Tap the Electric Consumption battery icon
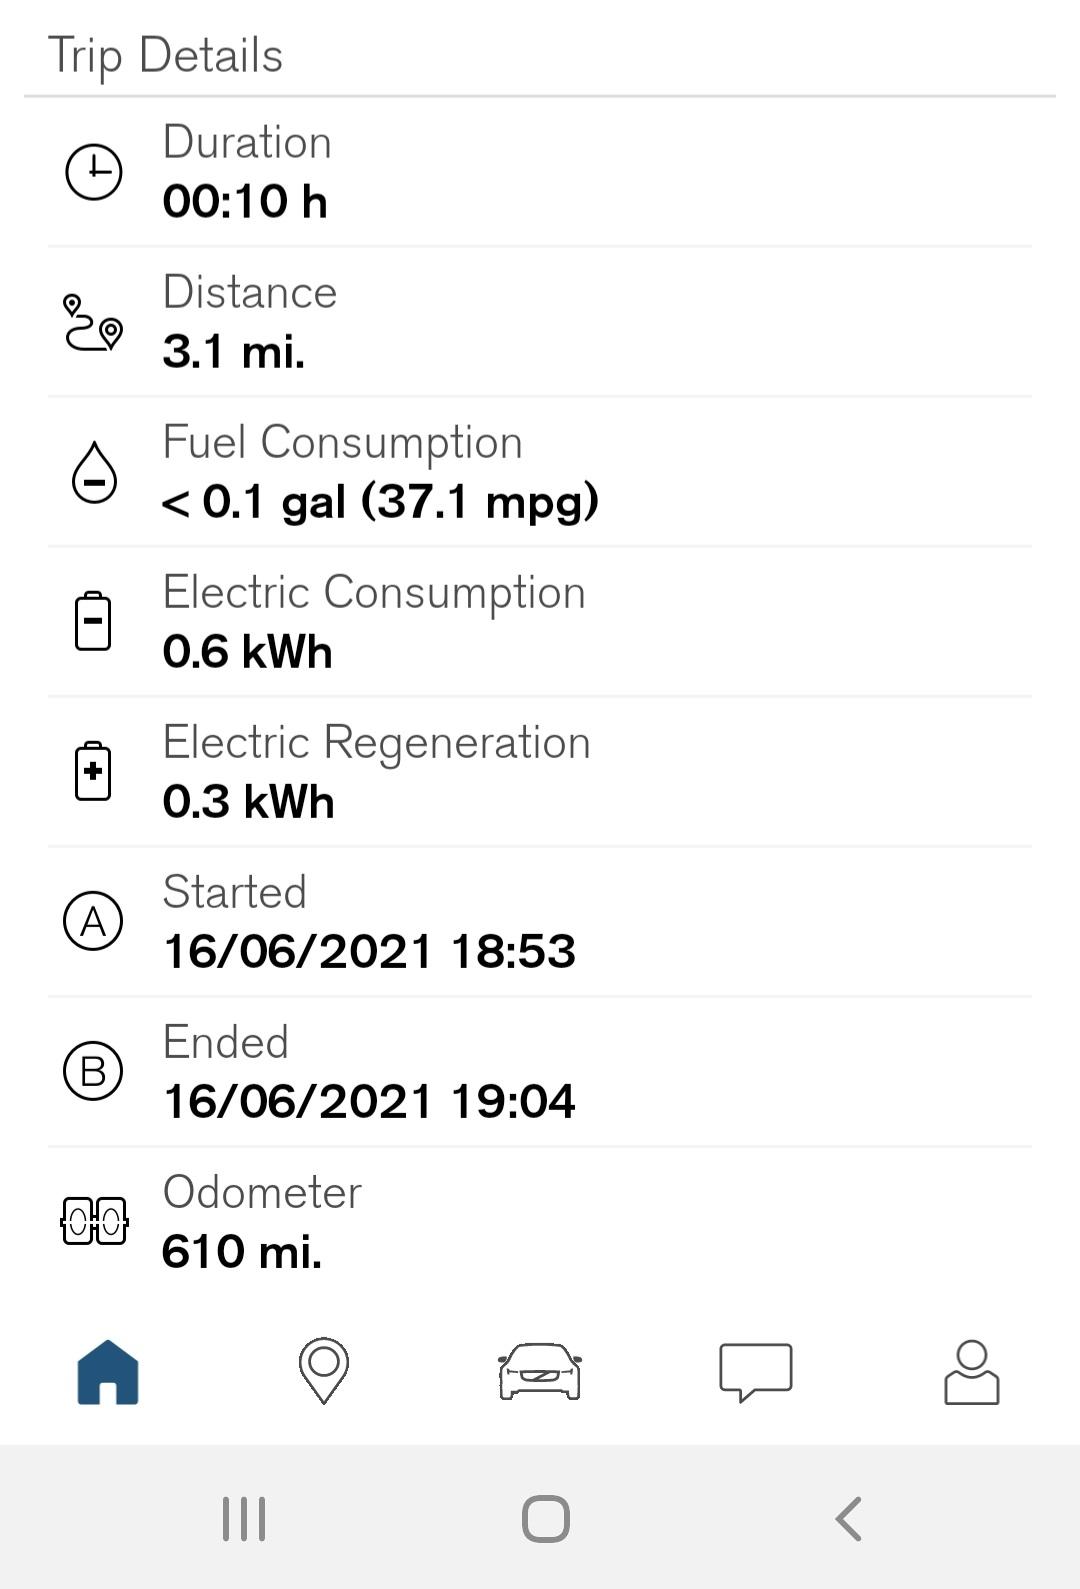Screen dimensions: 1080x1589 [93, 621]
